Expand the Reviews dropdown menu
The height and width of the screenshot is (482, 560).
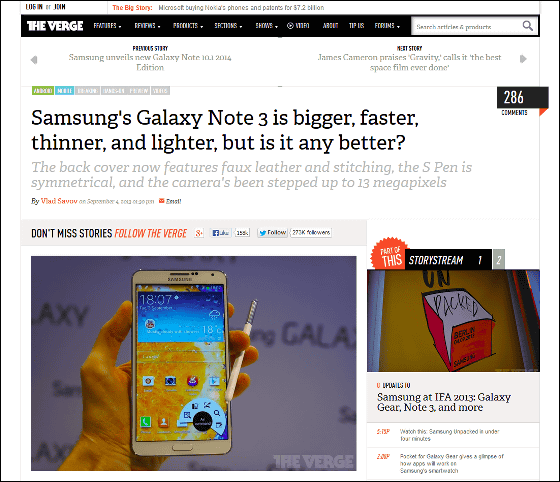coord(147,26)
